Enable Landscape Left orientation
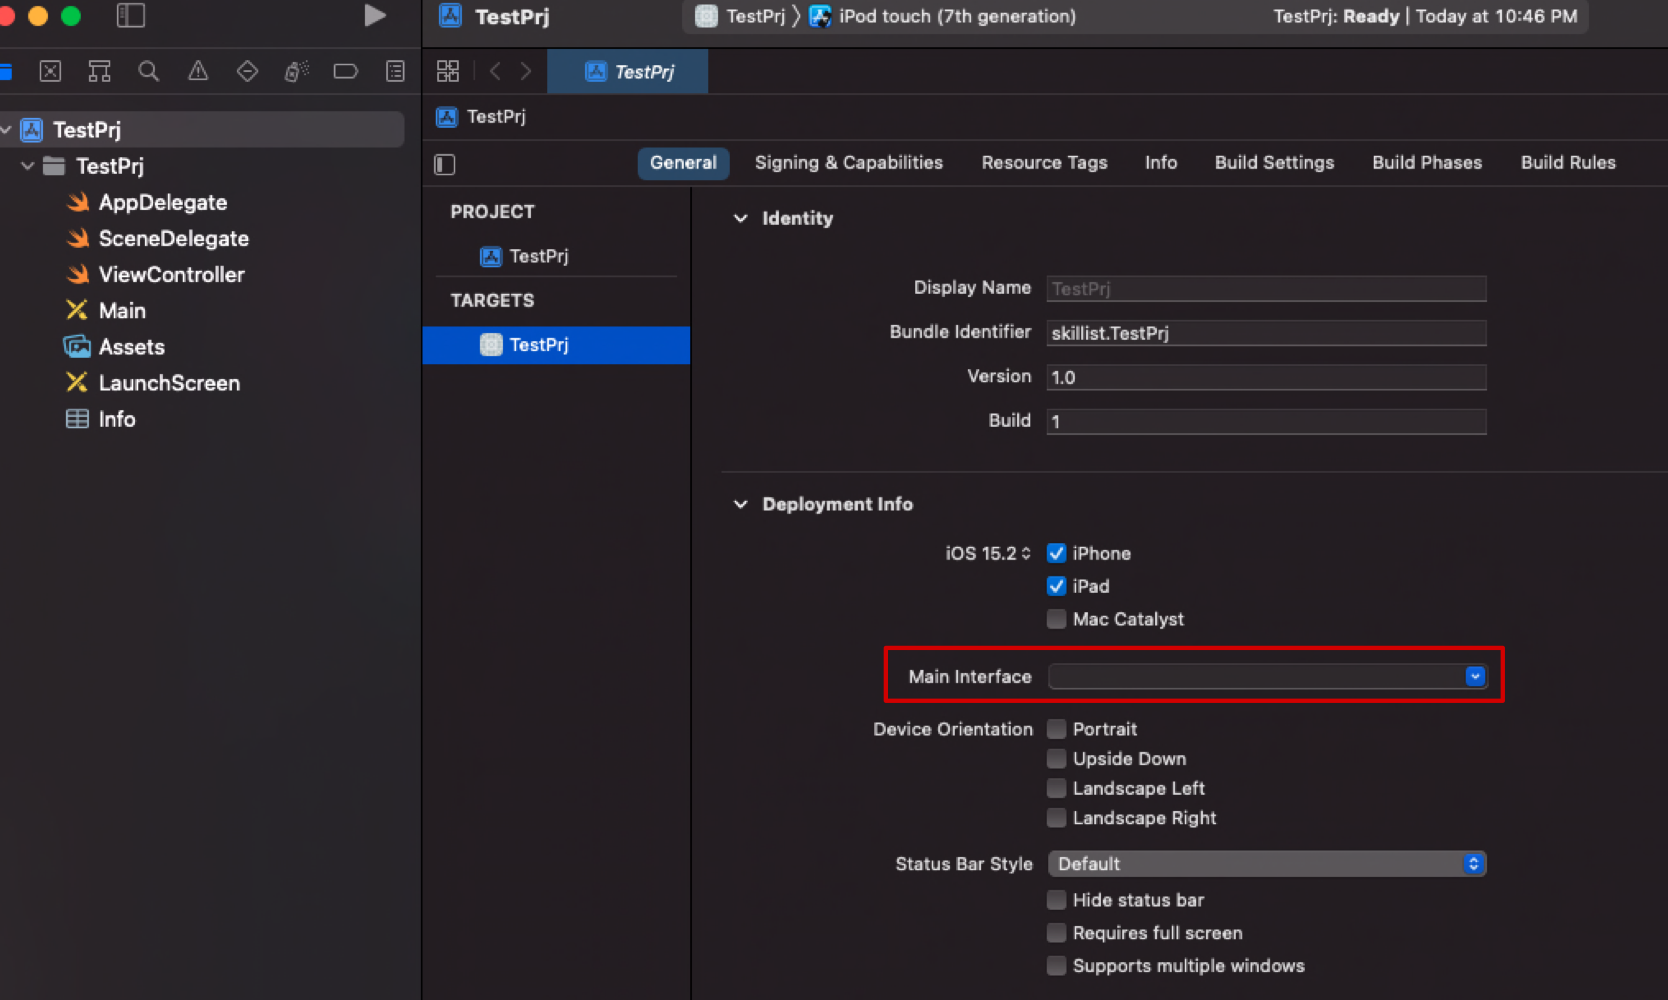The height and width of the screenshot is (1000, 1668). [x=1056, y=789]
